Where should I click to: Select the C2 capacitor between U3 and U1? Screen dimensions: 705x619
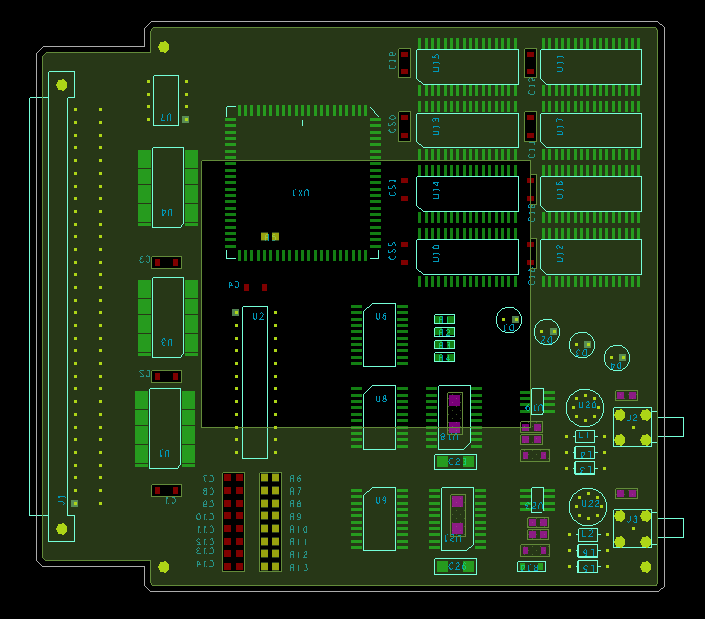click(x=166, y=376)
